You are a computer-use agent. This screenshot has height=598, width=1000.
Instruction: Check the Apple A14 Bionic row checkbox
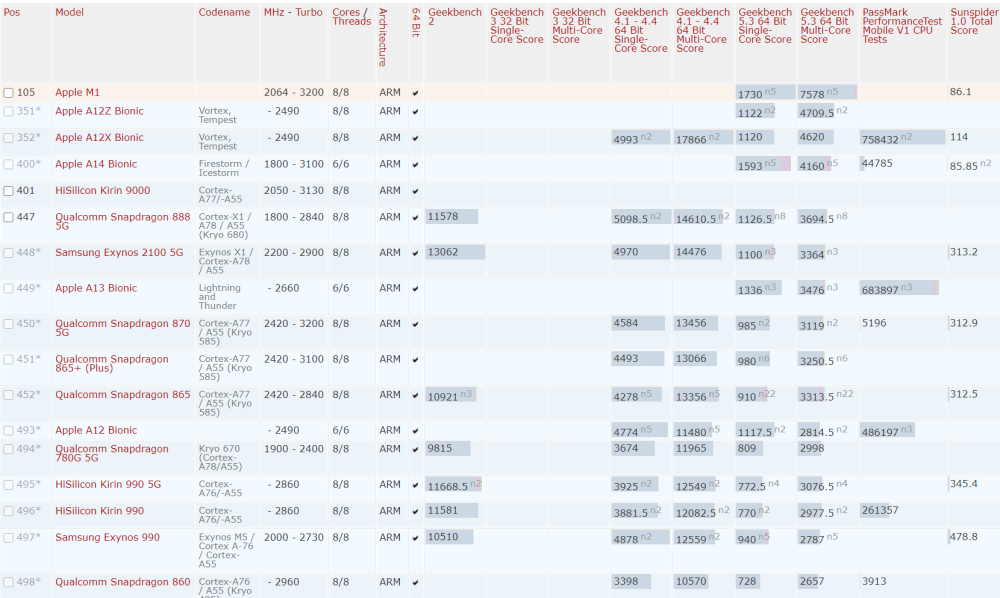coord(8,164)
